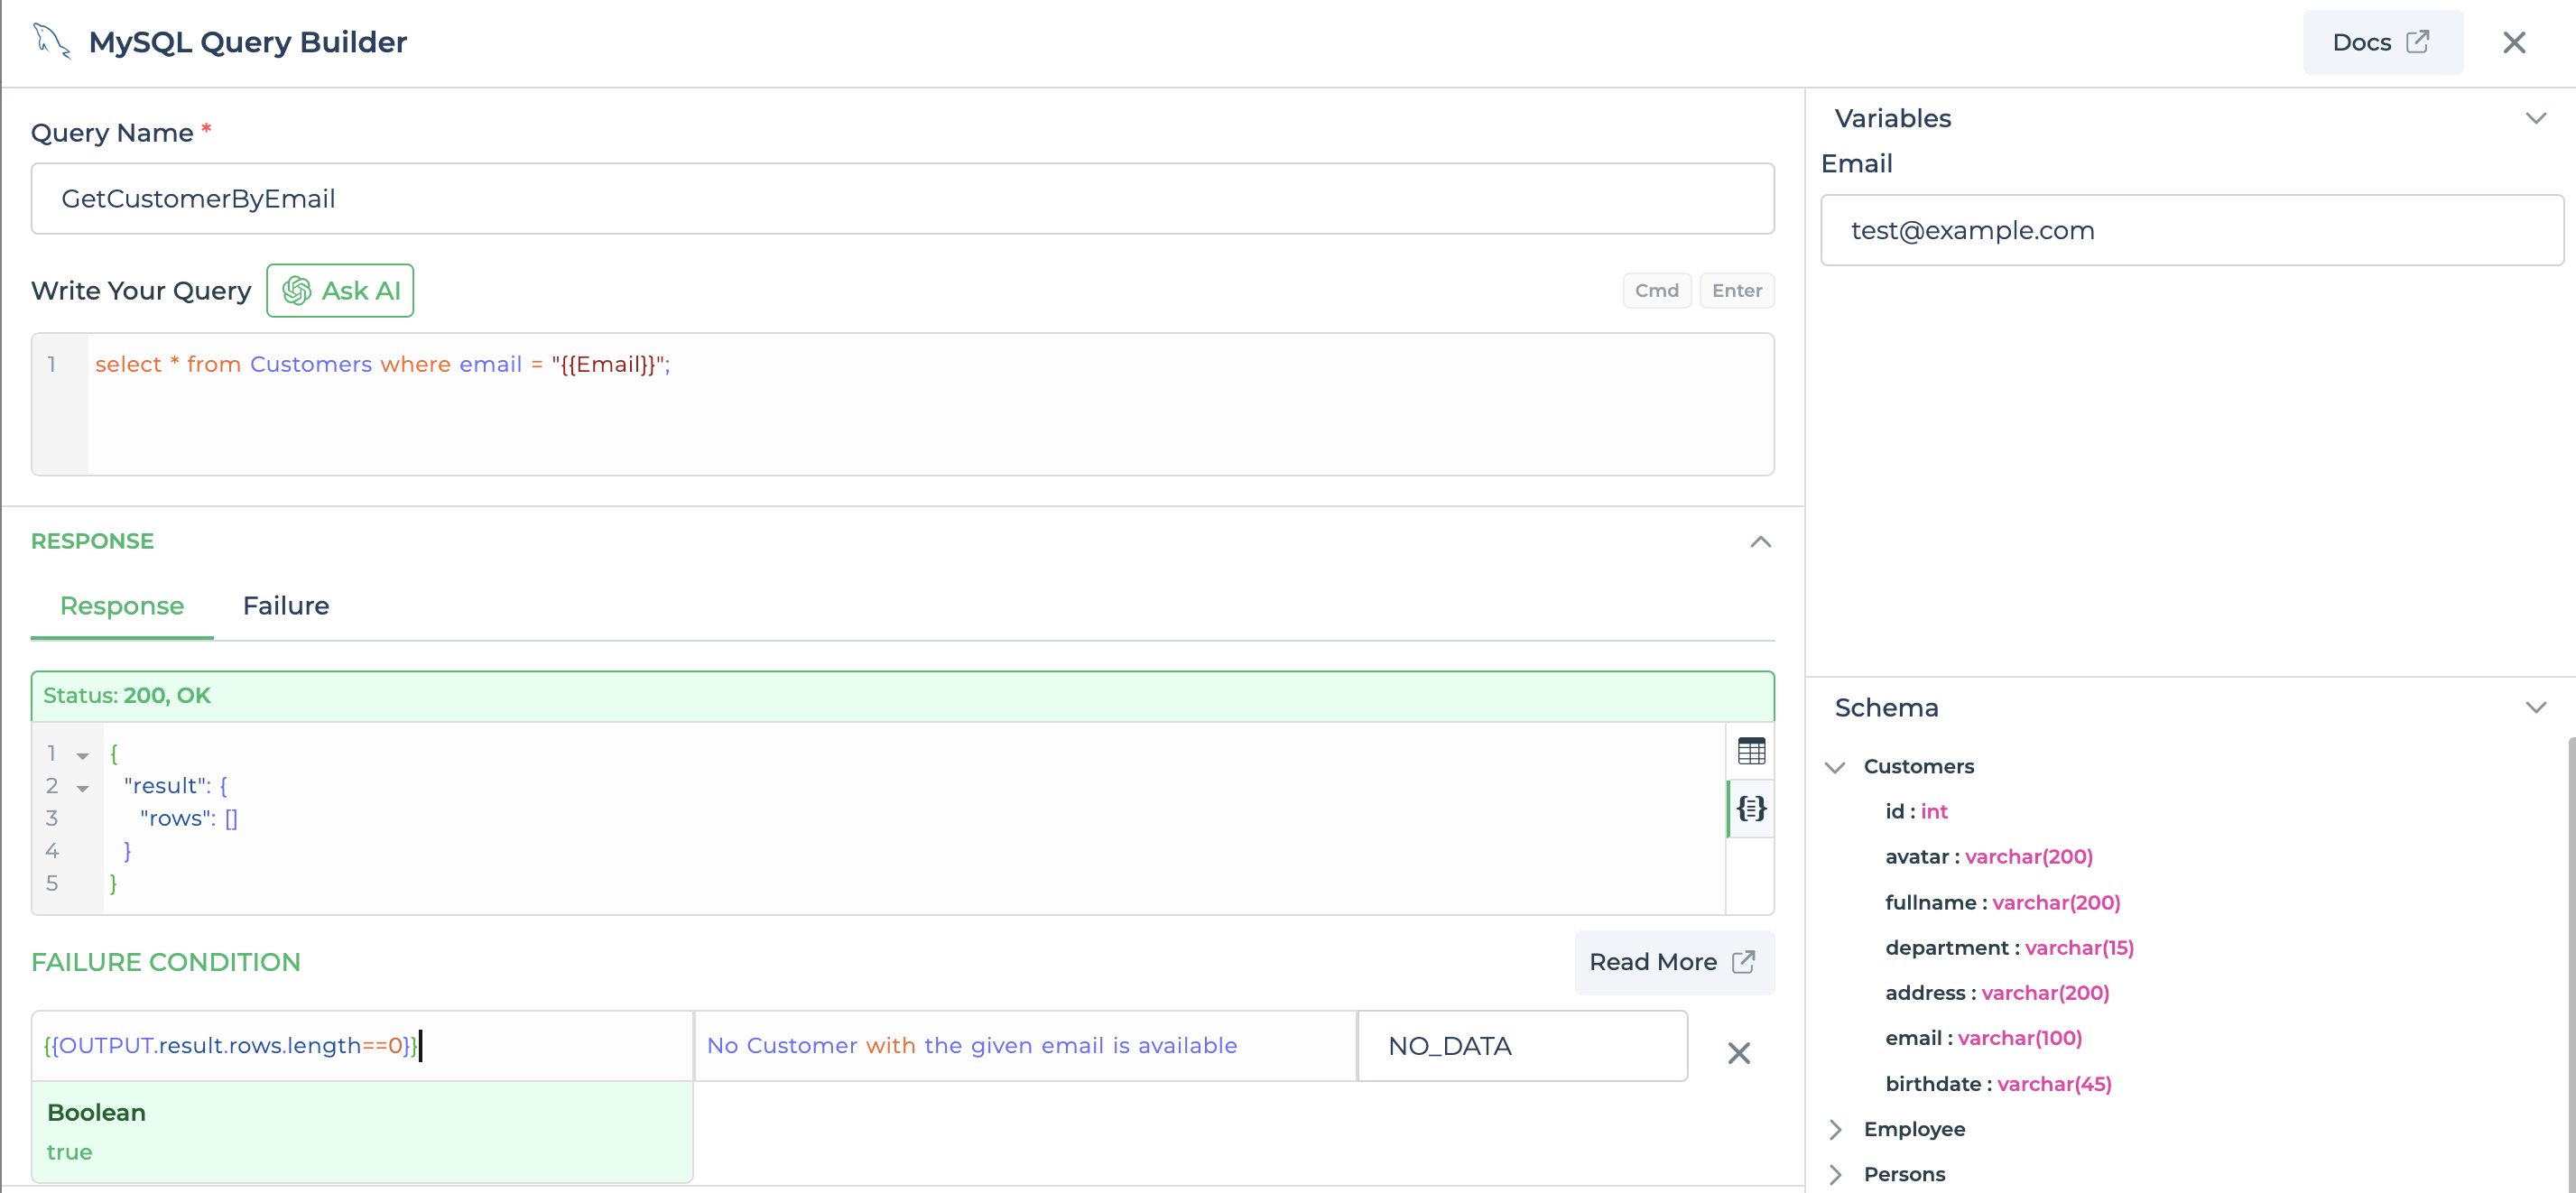Open the Docs external link
The height and width of the screenshot is (1193, 2576).
click(x=2382, y=42)
